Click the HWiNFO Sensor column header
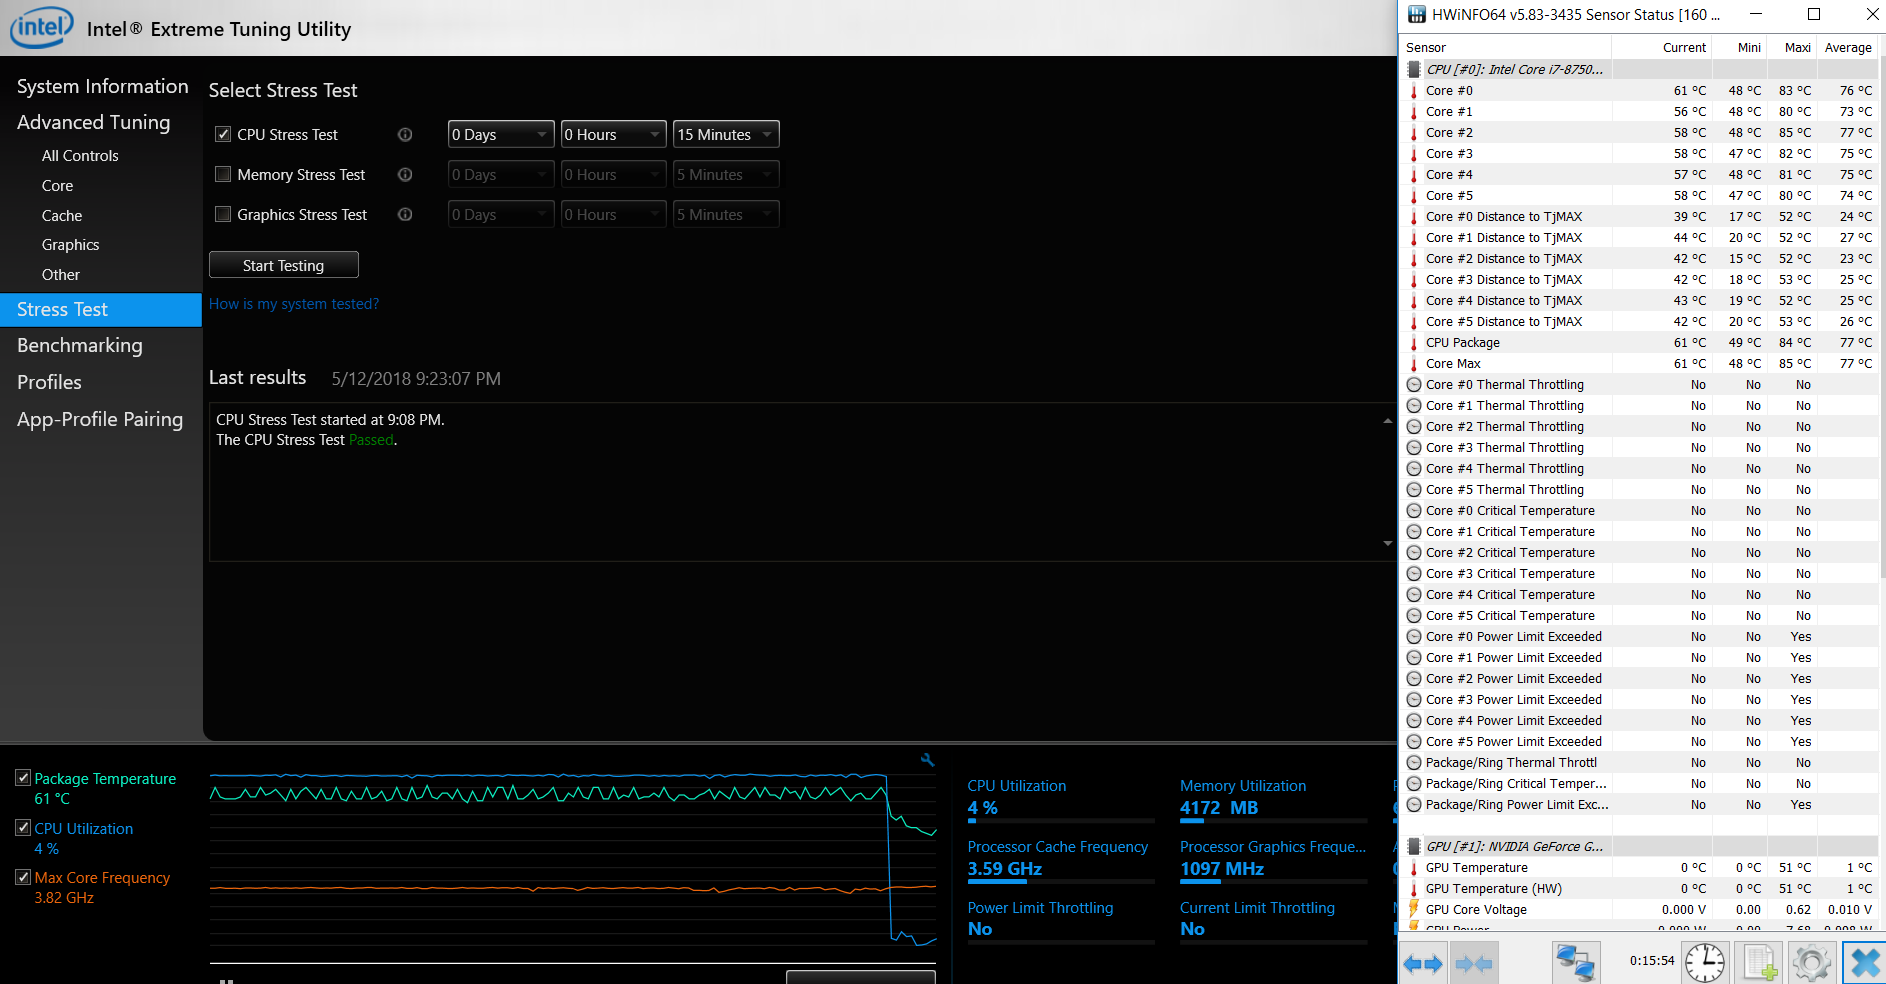Viewport: 1886px width, 984px height. [x=1506, y=47]
